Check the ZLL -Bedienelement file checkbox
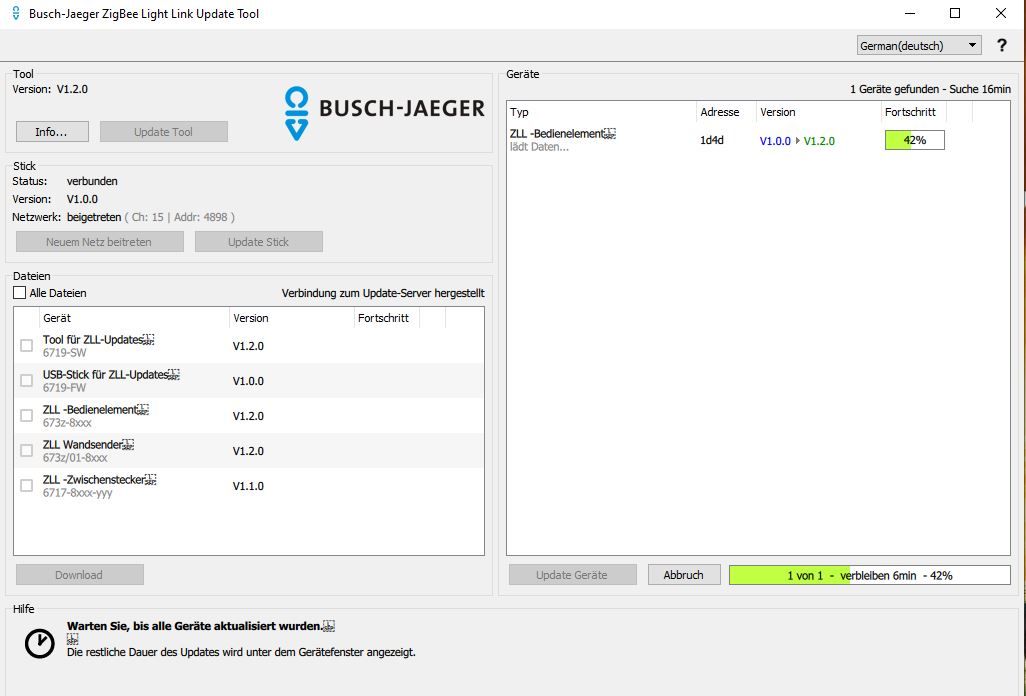 point(26,415)
